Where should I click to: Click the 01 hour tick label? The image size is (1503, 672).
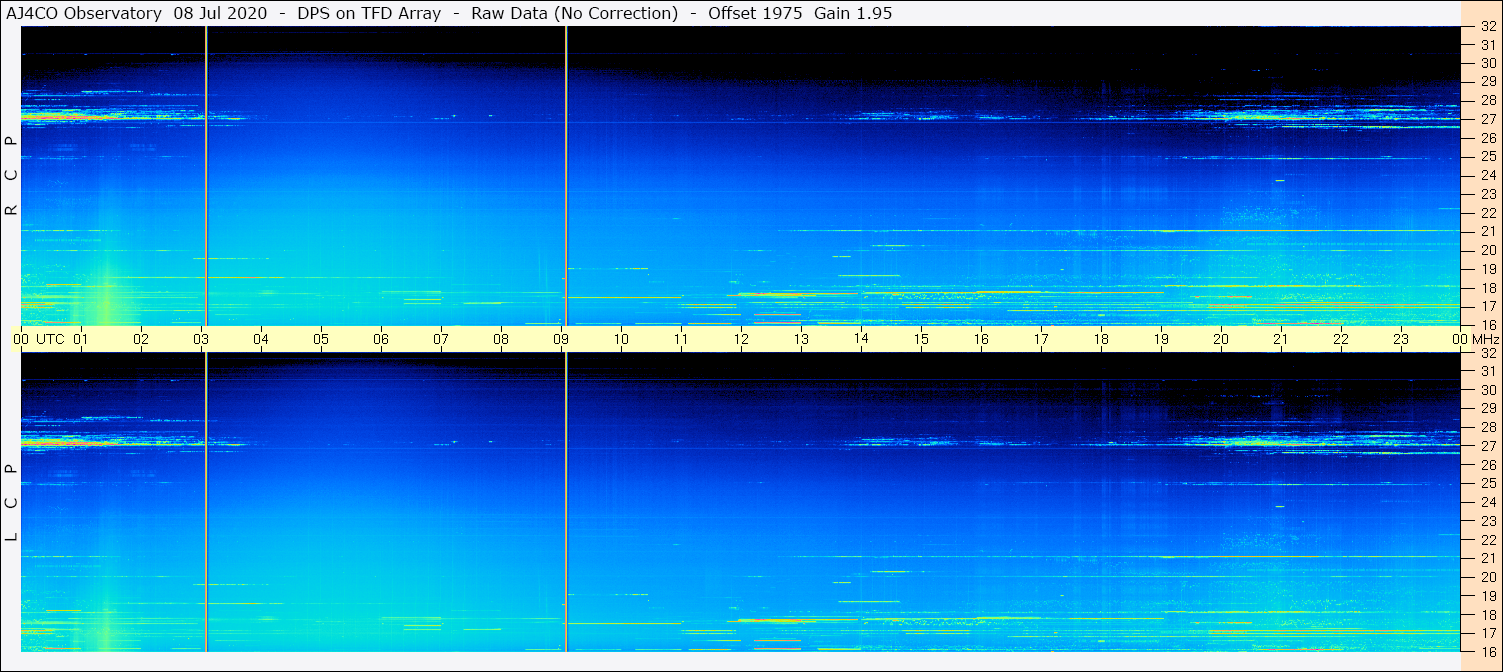(82, 339)
